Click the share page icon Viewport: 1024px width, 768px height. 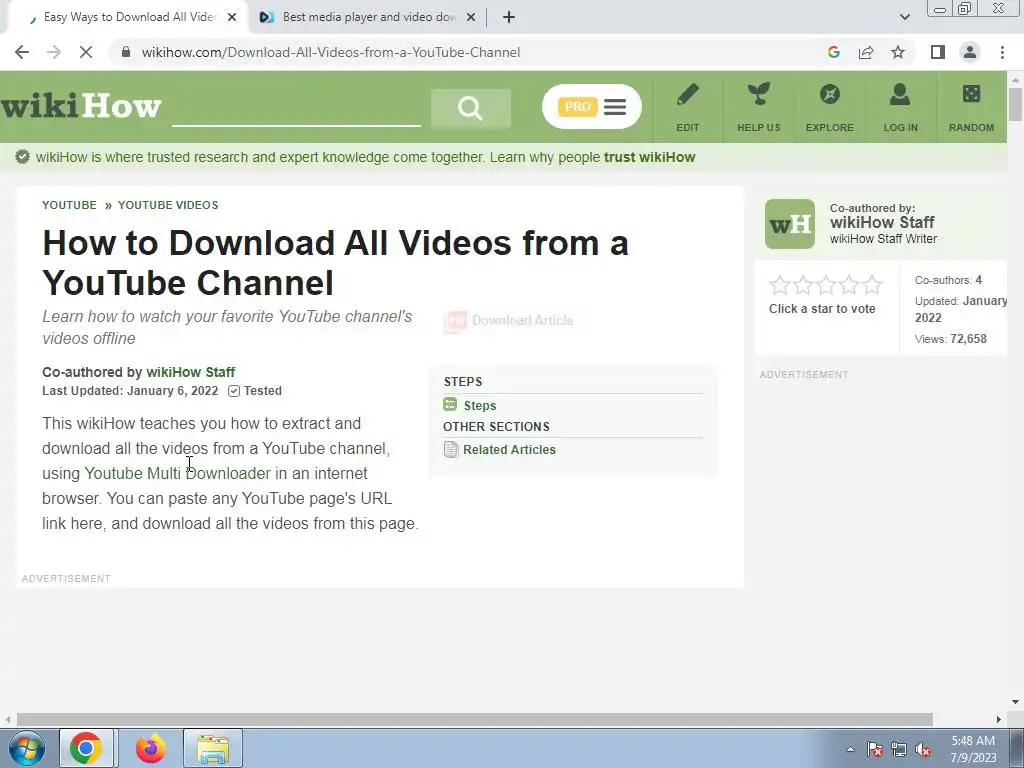tap(866, 52)
